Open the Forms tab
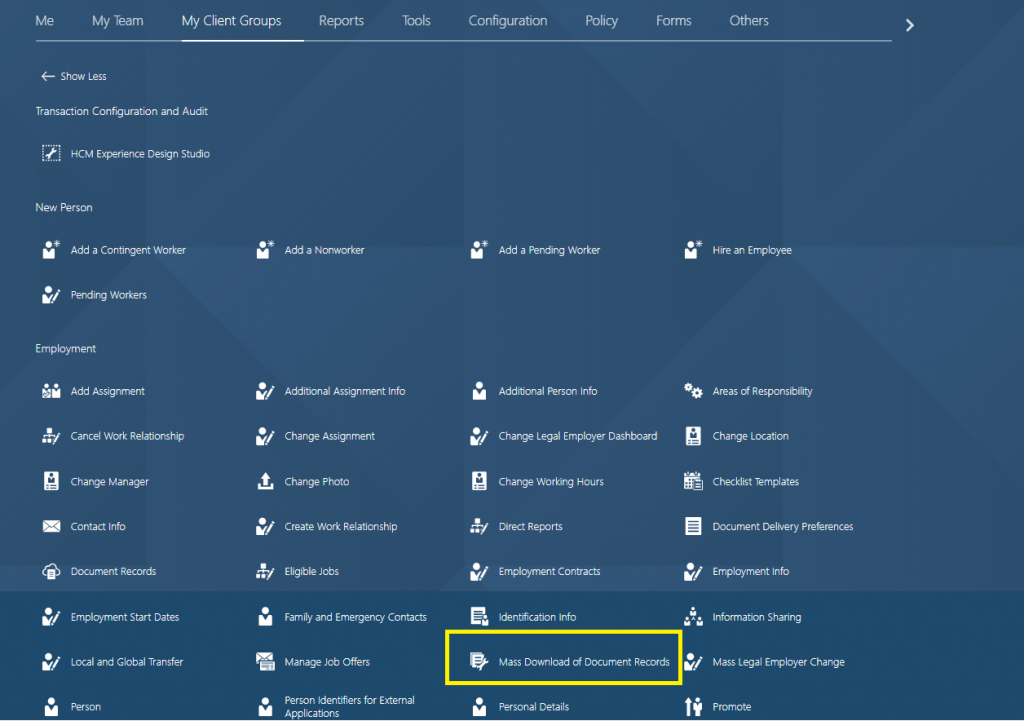The image size is (1024, 721). [x=673, y=20]
